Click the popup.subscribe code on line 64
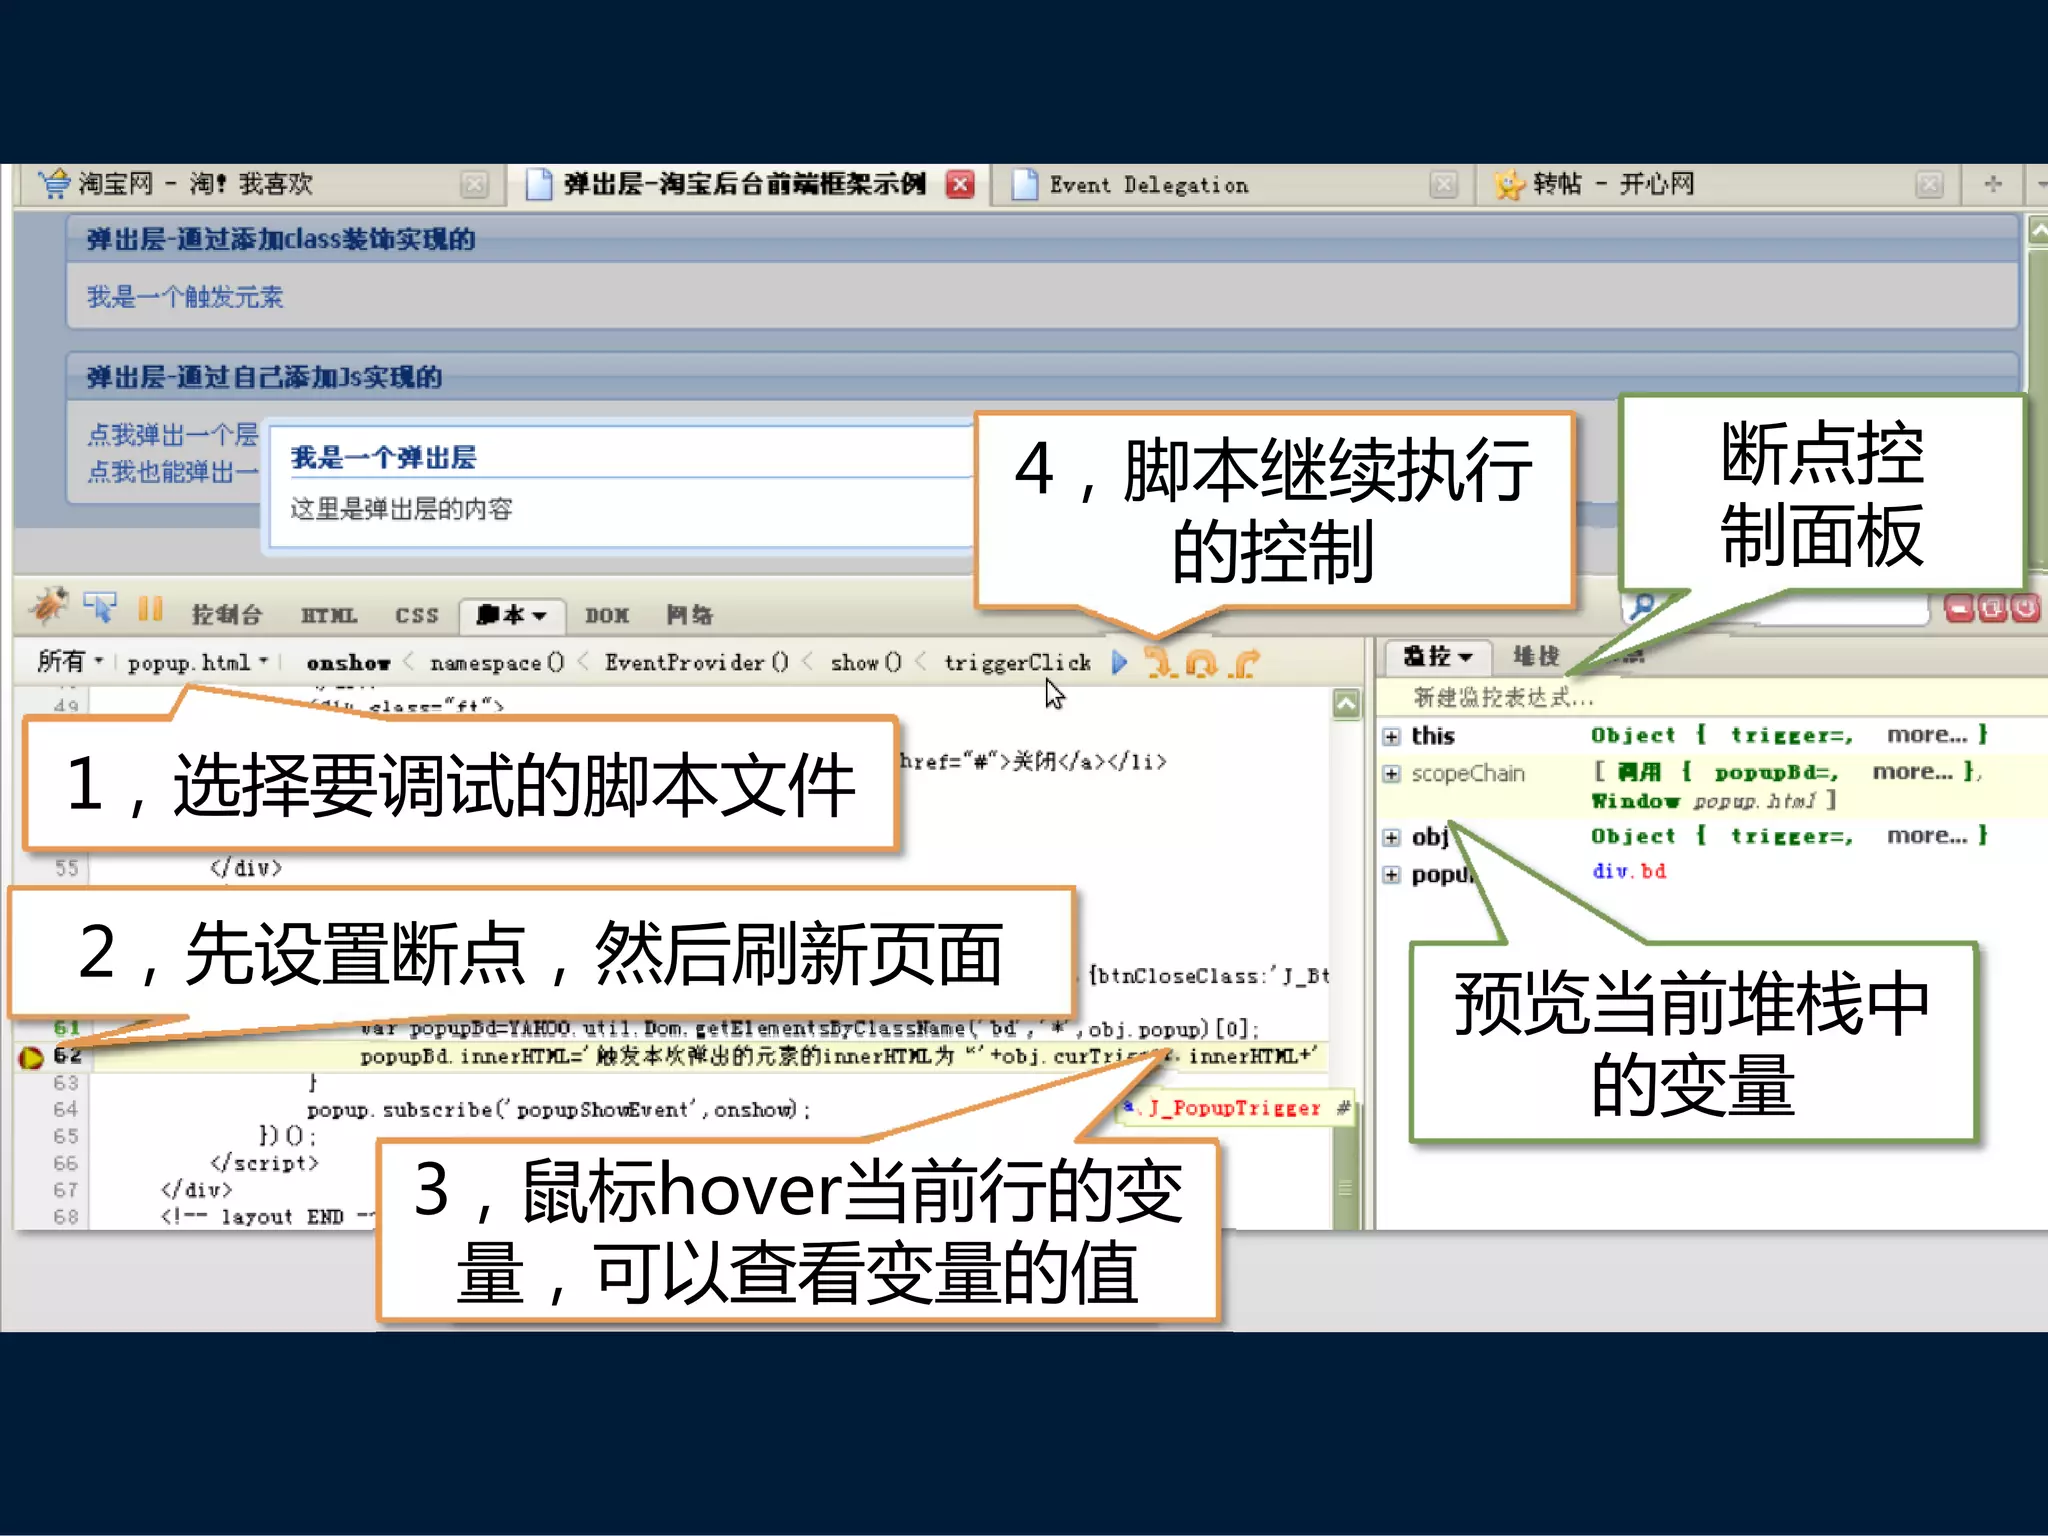2048x1536 pixels. [558, 1110]
